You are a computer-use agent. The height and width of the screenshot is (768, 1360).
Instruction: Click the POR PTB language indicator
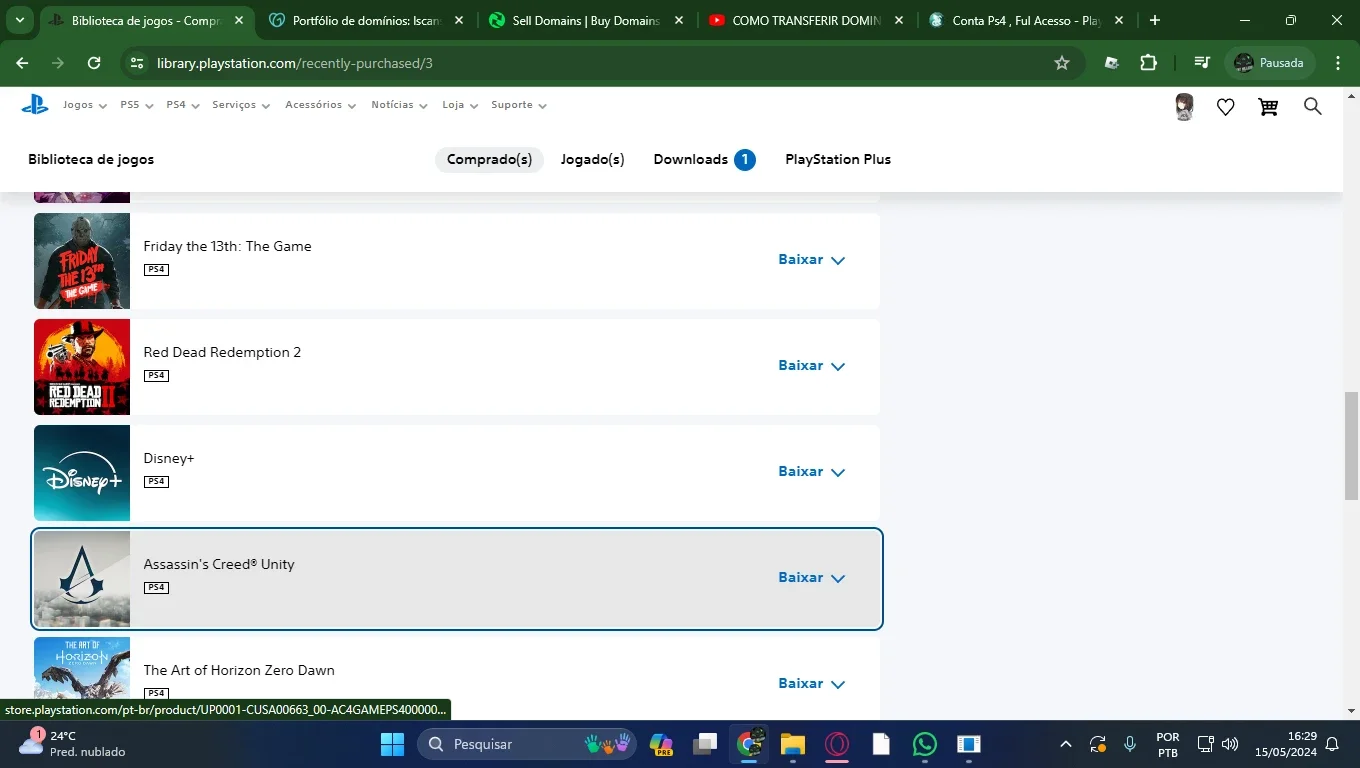[1167, 744]
